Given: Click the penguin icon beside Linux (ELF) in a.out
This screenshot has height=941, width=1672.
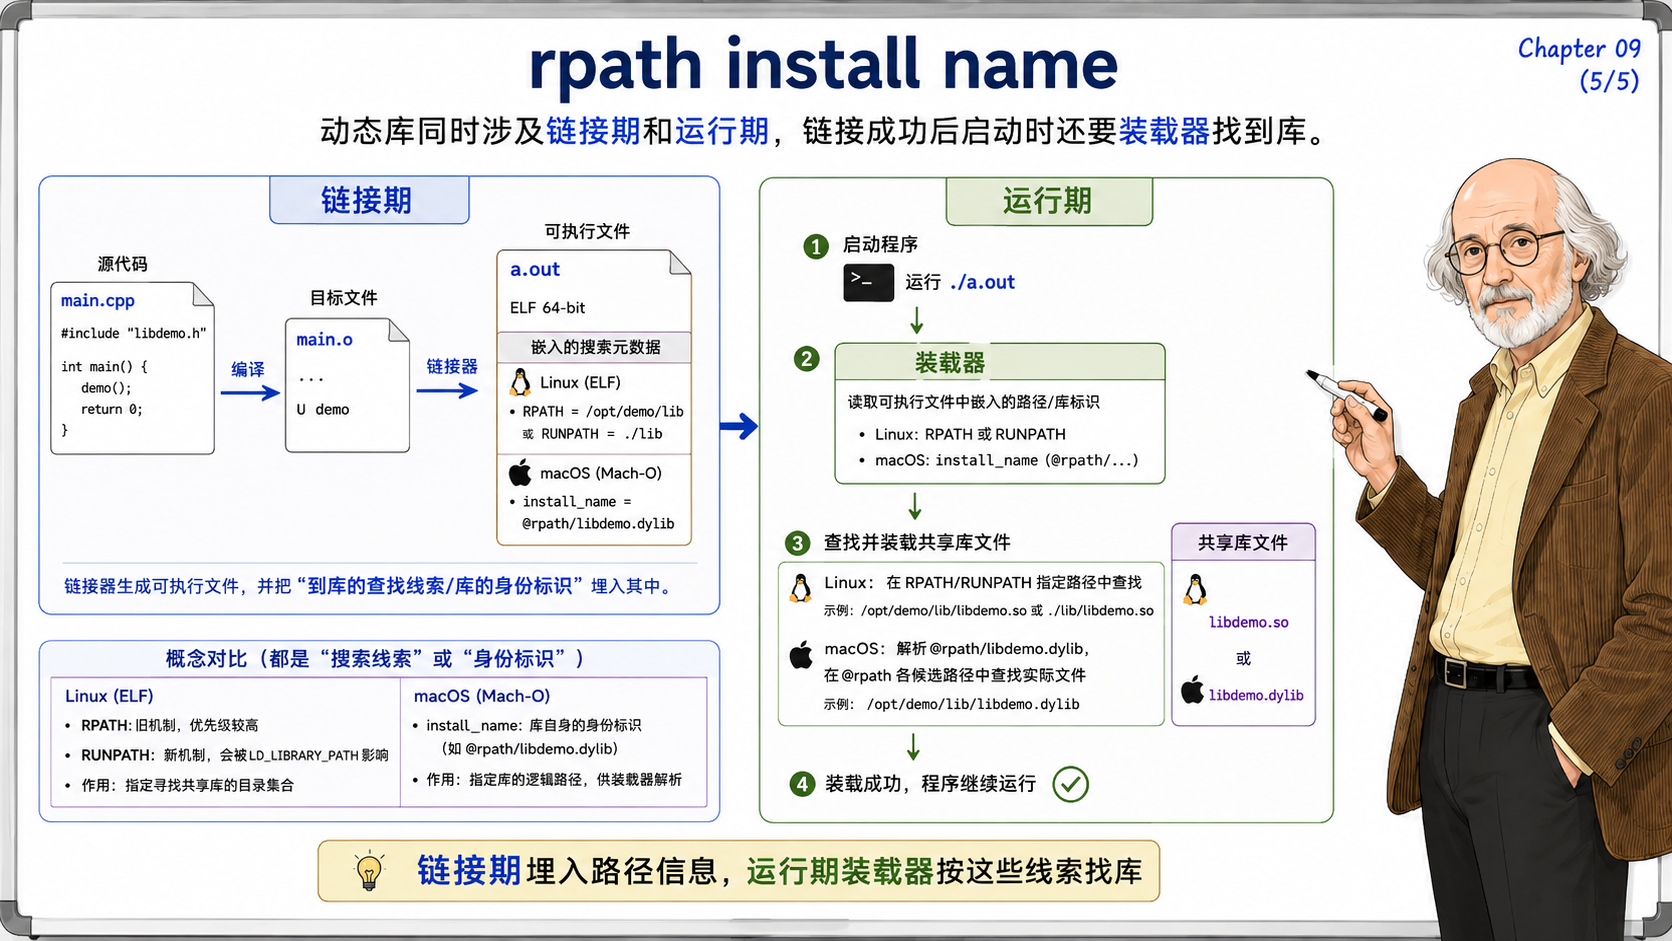Looking at the screenshot, I should (521, 382).
